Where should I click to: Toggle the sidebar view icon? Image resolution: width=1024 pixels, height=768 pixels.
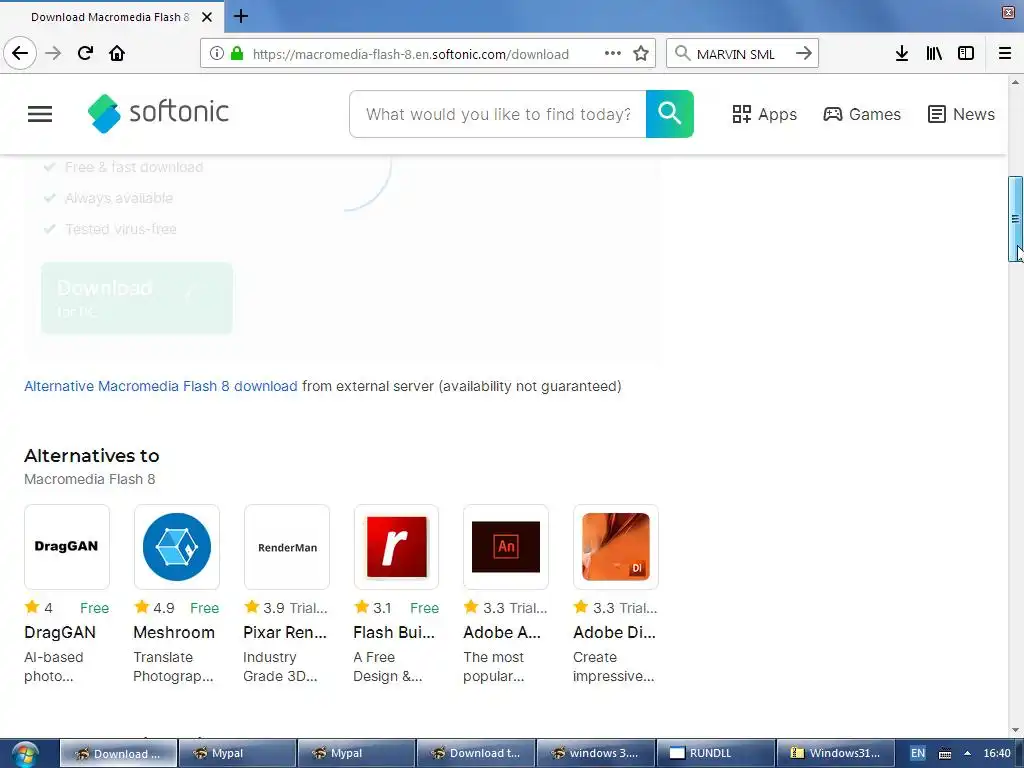tap(966, 54)
